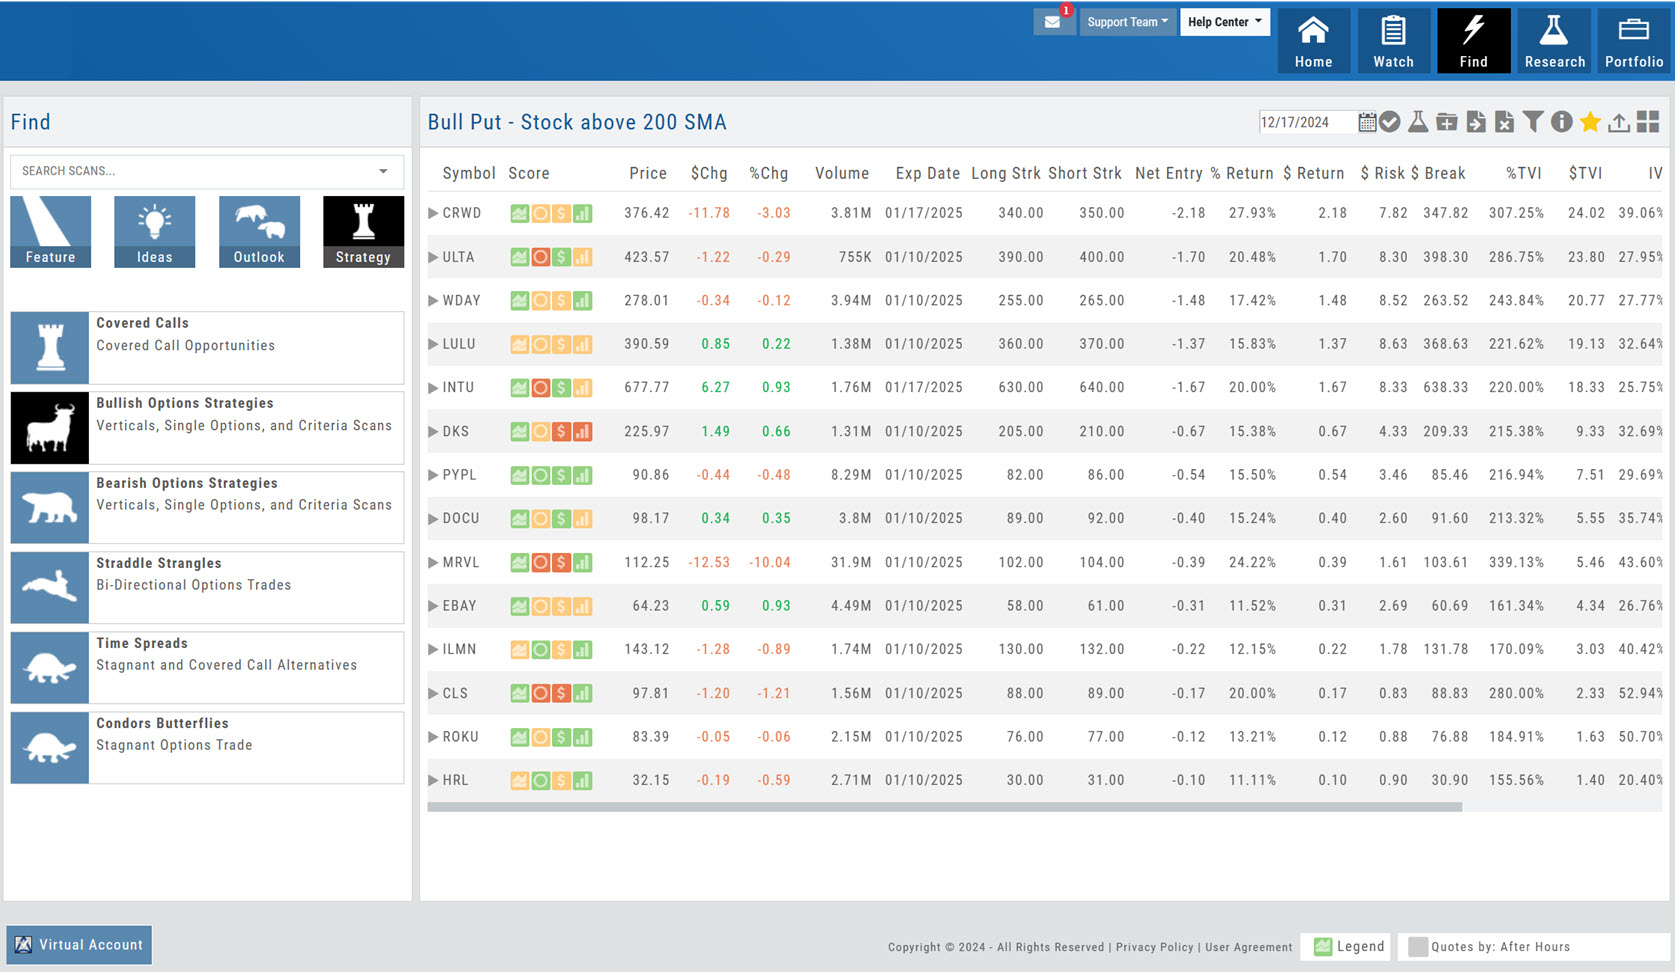Image resolution: width=1675 pixels, height=973 pixels.
Task: Open Bearish Options Strategies group
Action: point(207,508)
